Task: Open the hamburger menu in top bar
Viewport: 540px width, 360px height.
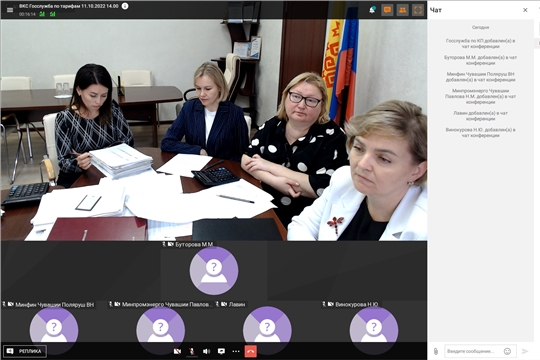Action: click(10, 10)
